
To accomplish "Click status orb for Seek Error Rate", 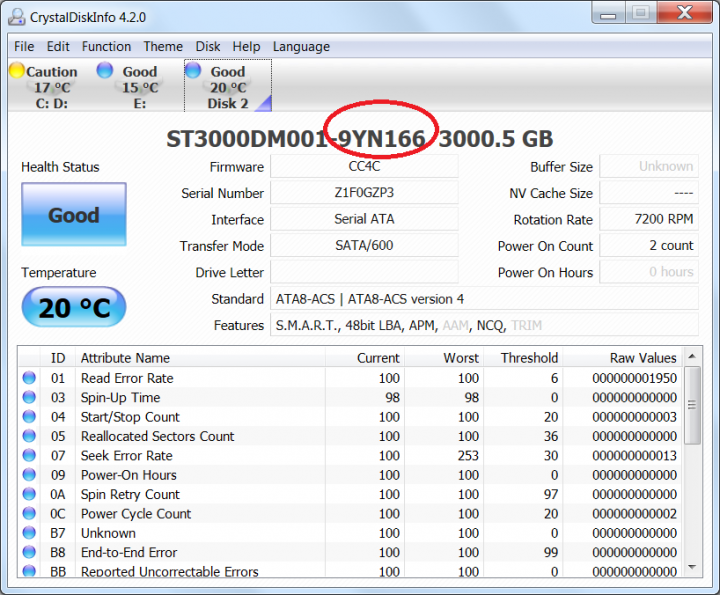I will point(29,455).
